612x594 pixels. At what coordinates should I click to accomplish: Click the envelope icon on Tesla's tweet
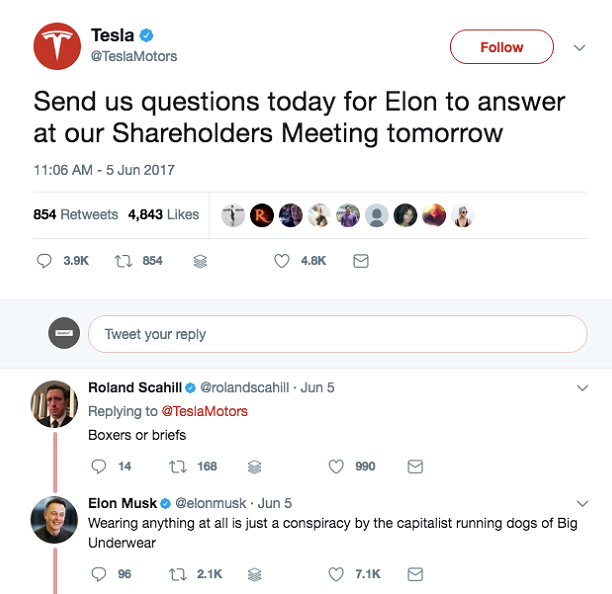pos(361,260)
